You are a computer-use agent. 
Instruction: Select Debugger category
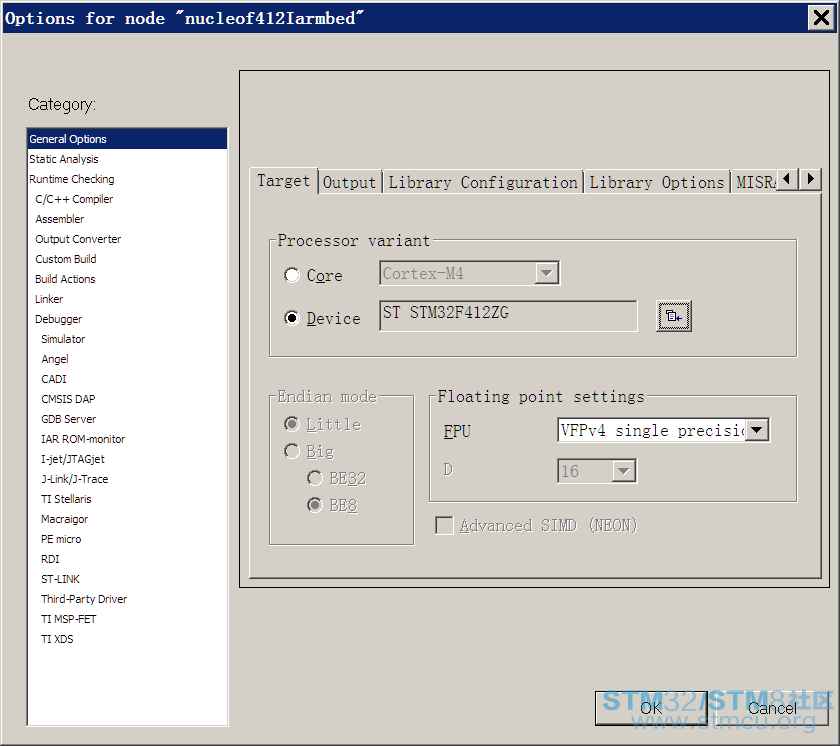pos(128,319)
